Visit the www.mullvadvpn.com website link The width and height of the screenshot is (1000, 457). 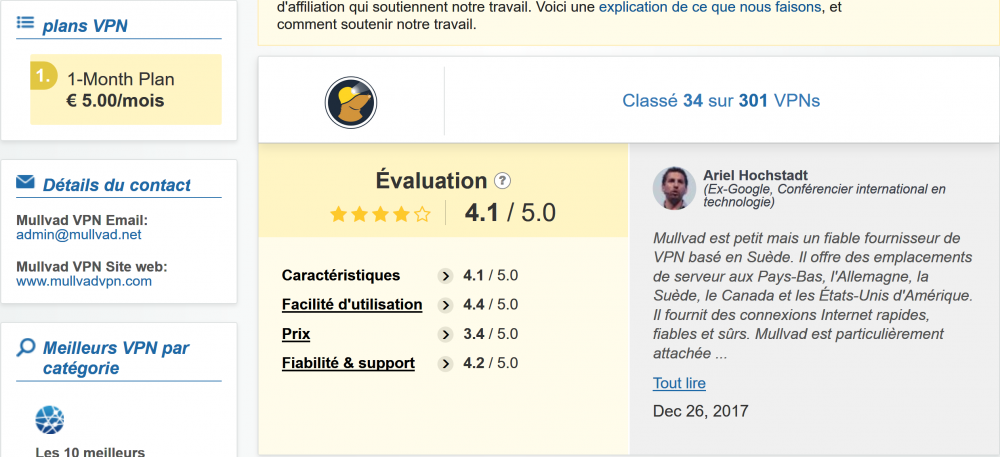pos(84,281)
